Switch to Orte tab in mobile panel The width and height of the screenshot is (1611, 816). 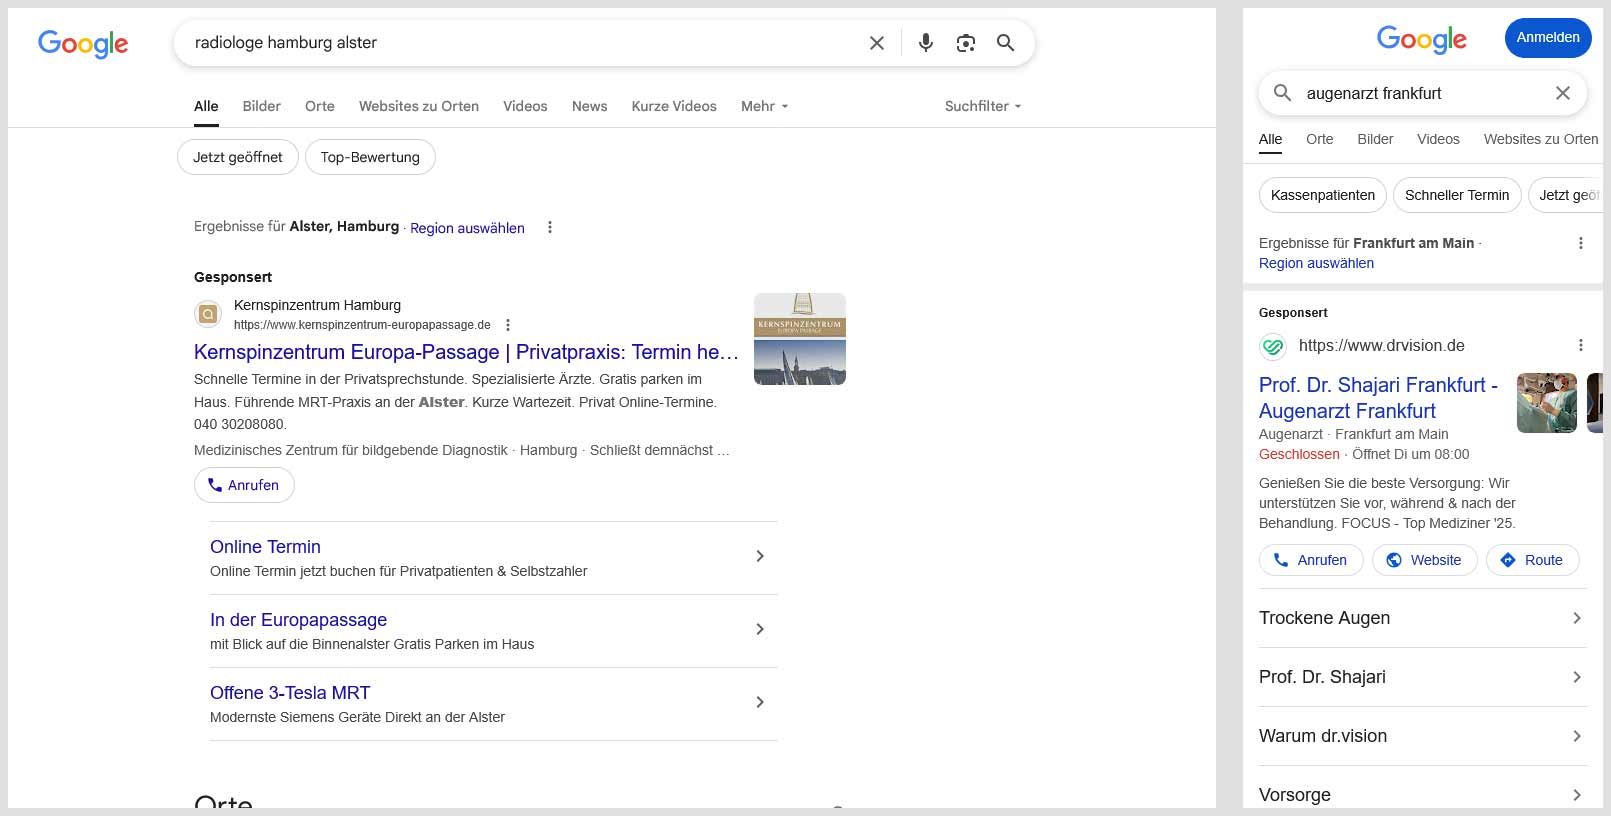pos(1320,139)
